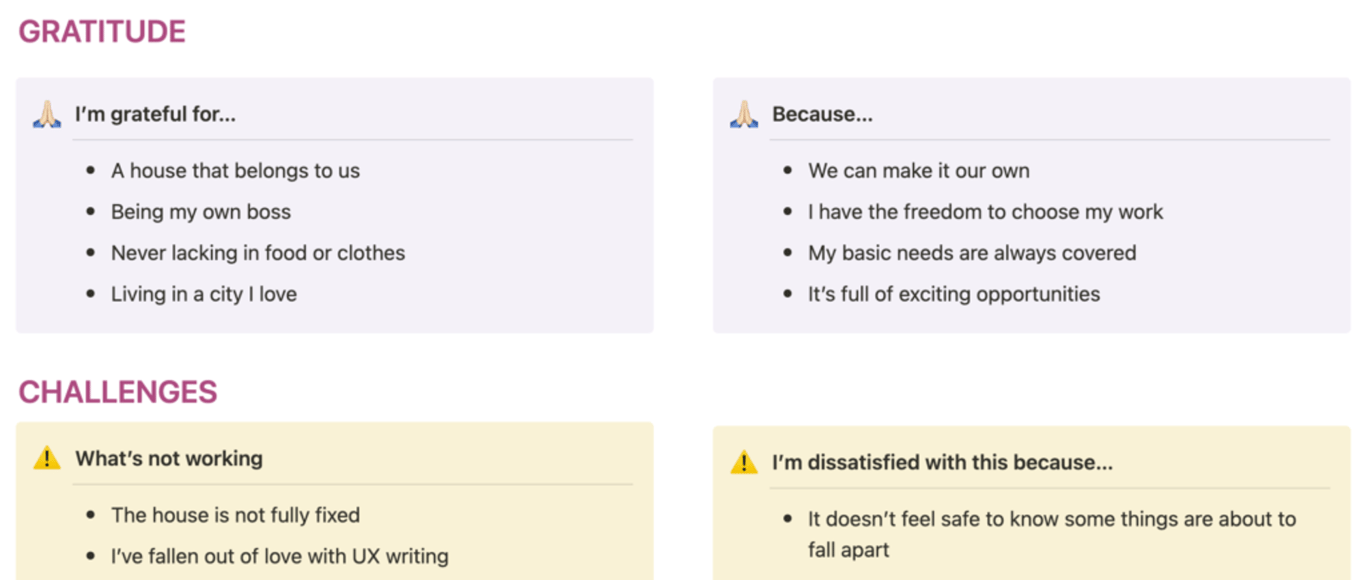1366x580 pixels.
Task: Click the praying hands icon beside 'I'm grateful for...'
Action: tap(47, 115)
